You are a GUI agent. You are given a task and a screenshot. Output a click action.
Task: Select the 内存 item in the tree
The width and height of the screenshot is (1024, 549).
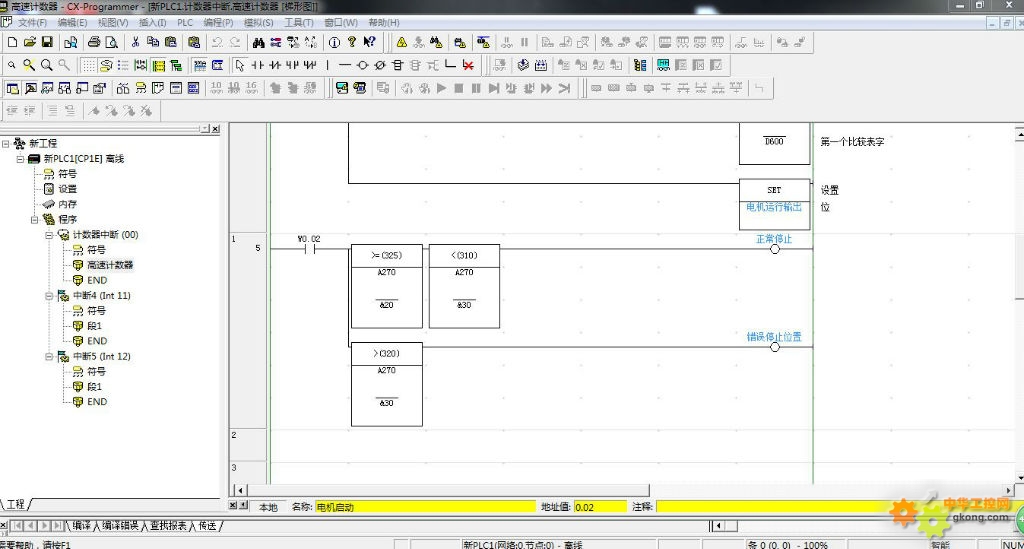coord(67,204)
